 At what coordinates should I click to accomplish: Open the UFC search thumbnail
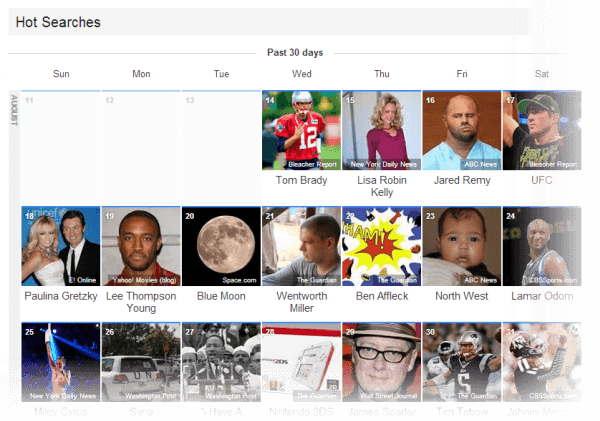(x=541, y=130)
